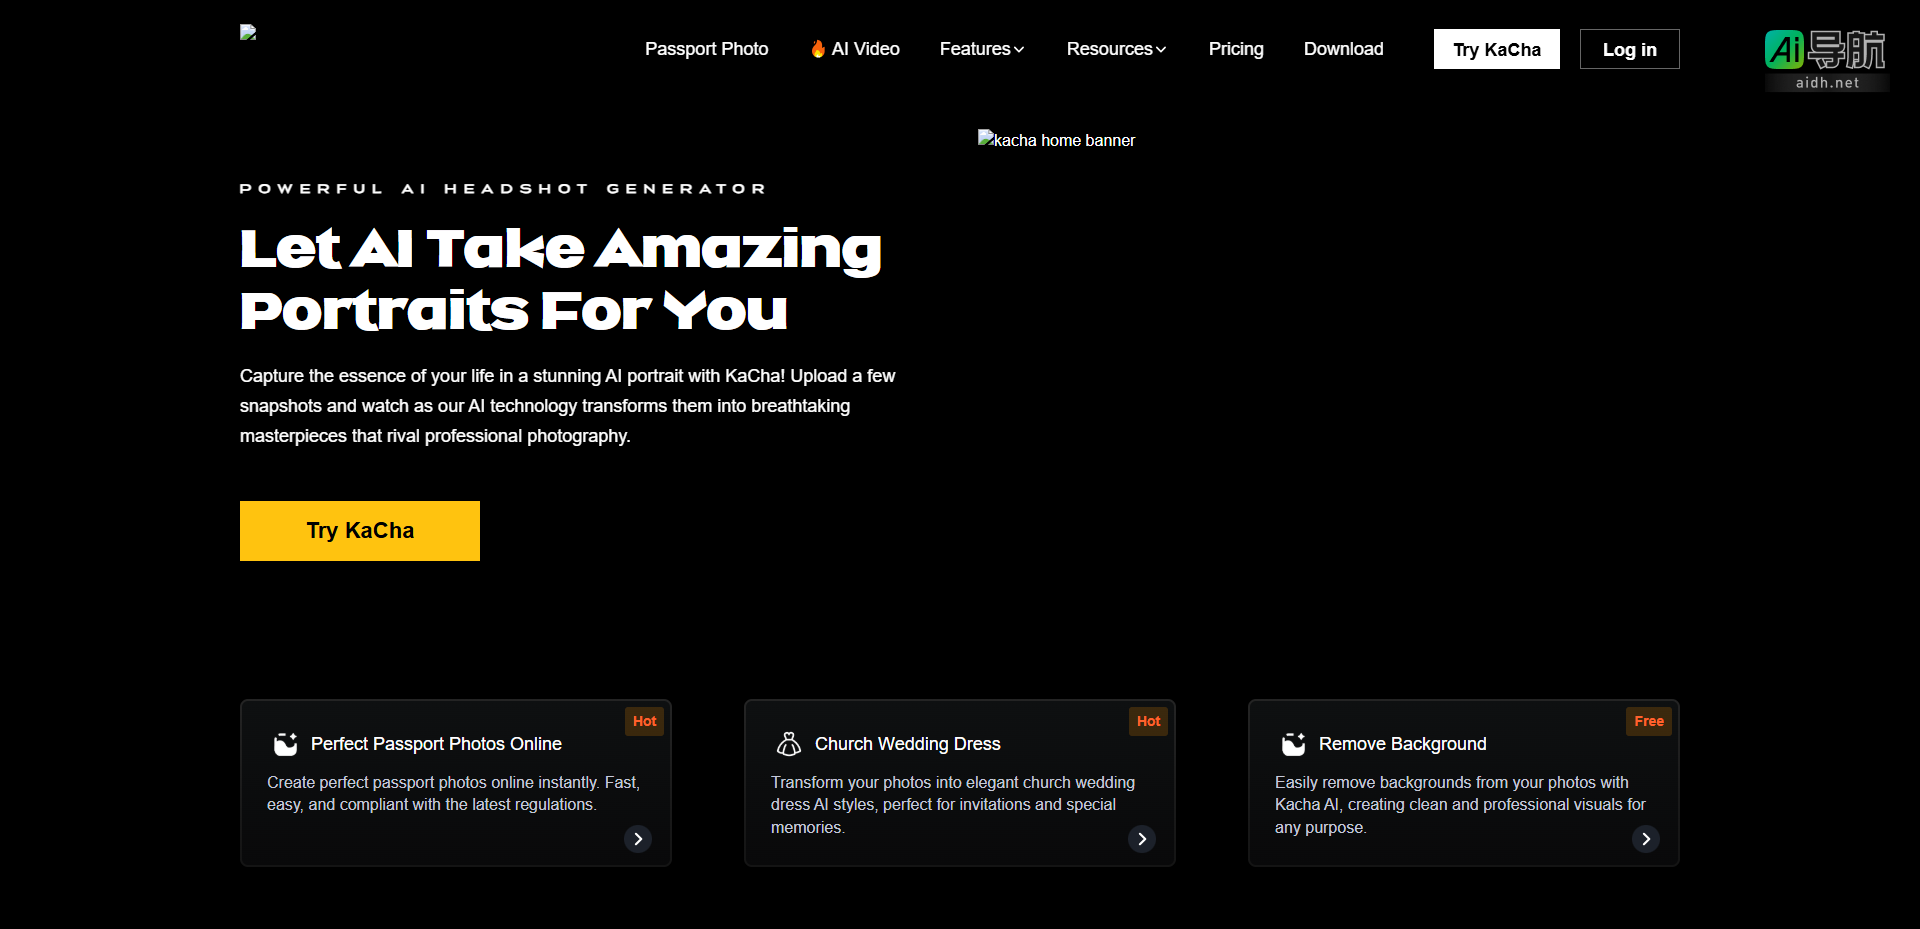Click the white Try KaCha header button
Image resolution: width=1920 pixels, height=929 pixels.
click(1496, 49)
